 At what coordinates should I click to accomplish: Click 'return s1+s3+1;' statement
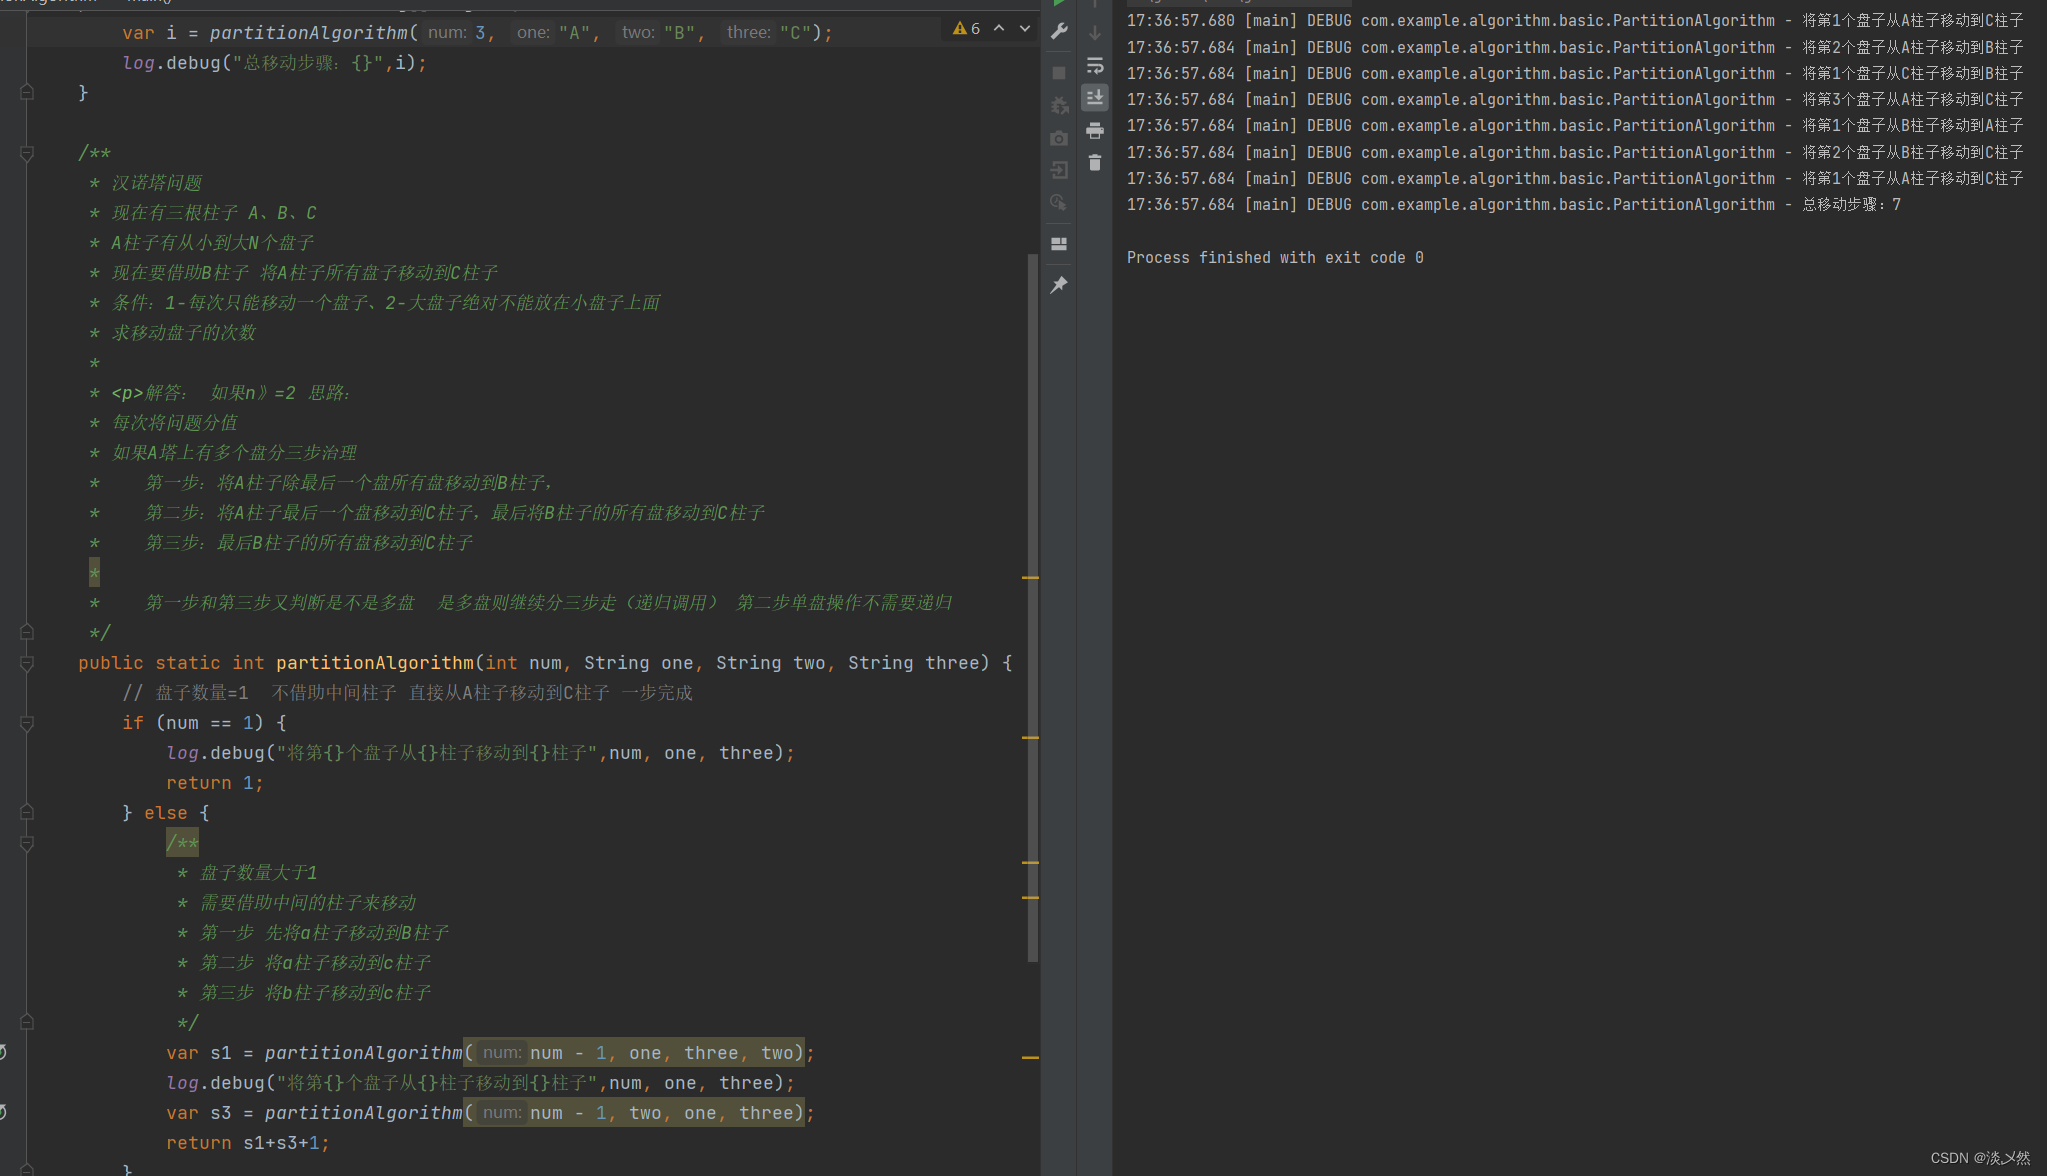tap(248, 1143)
